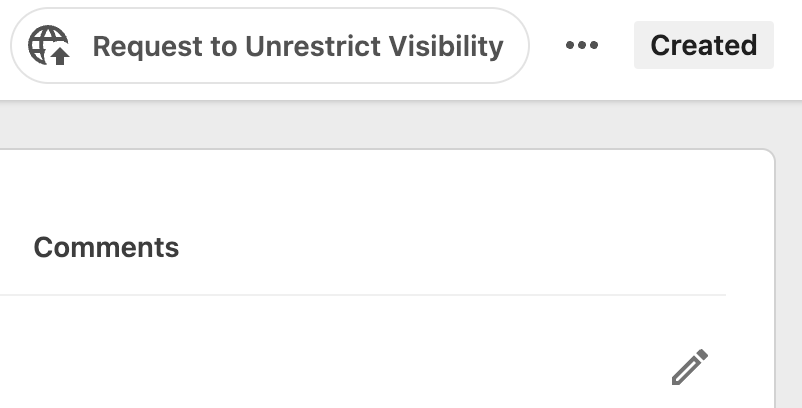Select the ellipsis icon beside Created
The width and height of the screenshot is (802, 408).
point(581,46)
